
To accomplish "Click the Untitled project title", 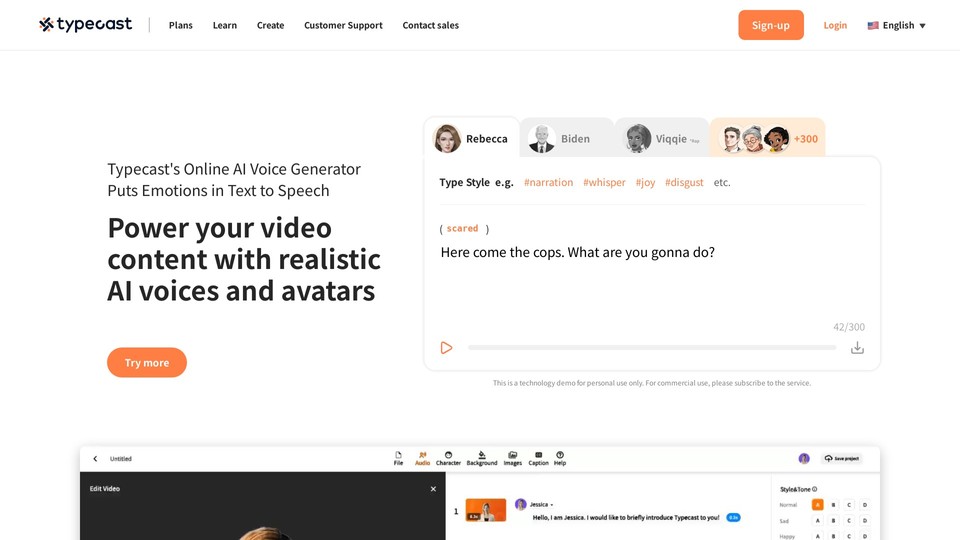I will [121, 459].
